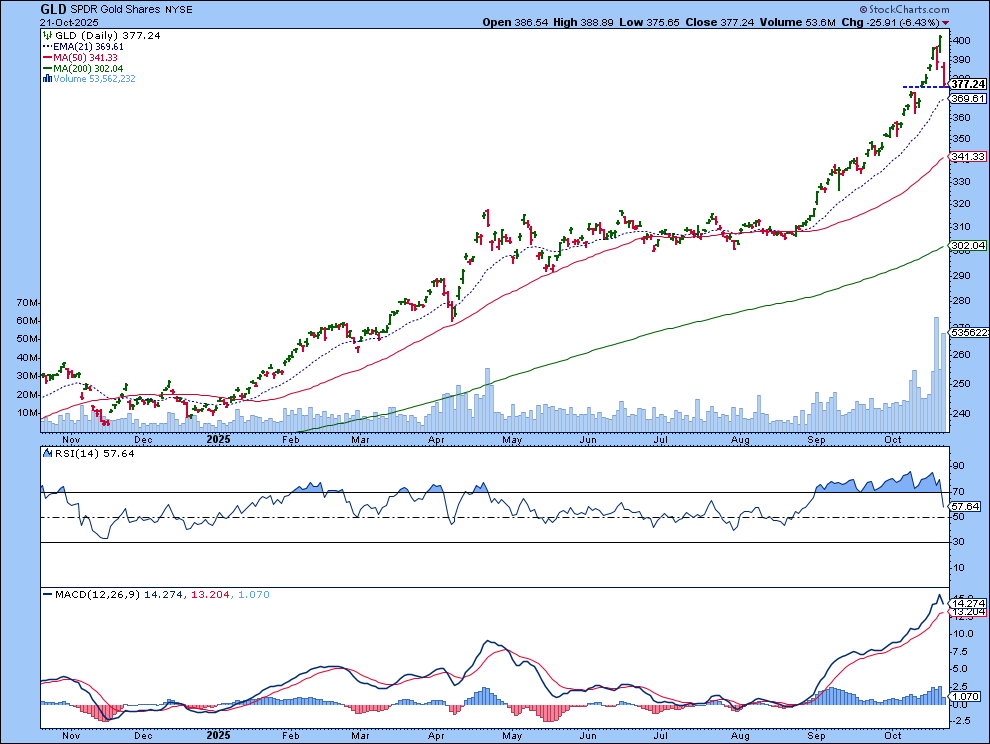Viewport: 990px width, 744px height.
Task: Click the 302.04 MA(200) value tag on axis
Action: (x=968, y=245)
